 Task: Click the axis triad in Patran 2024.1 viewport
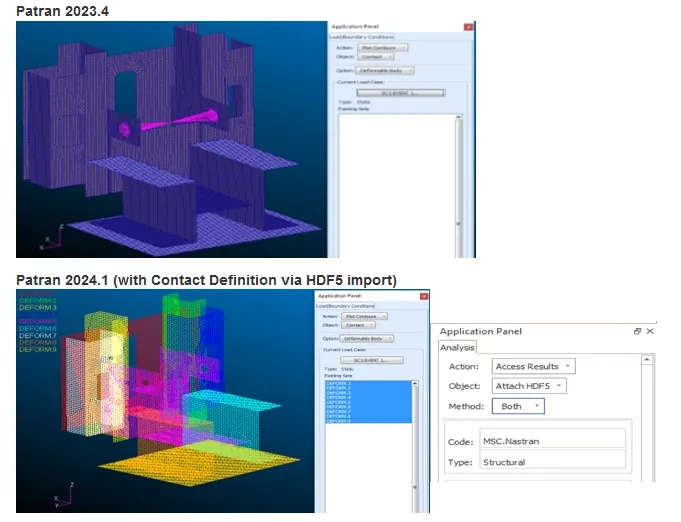pos(64,495)
